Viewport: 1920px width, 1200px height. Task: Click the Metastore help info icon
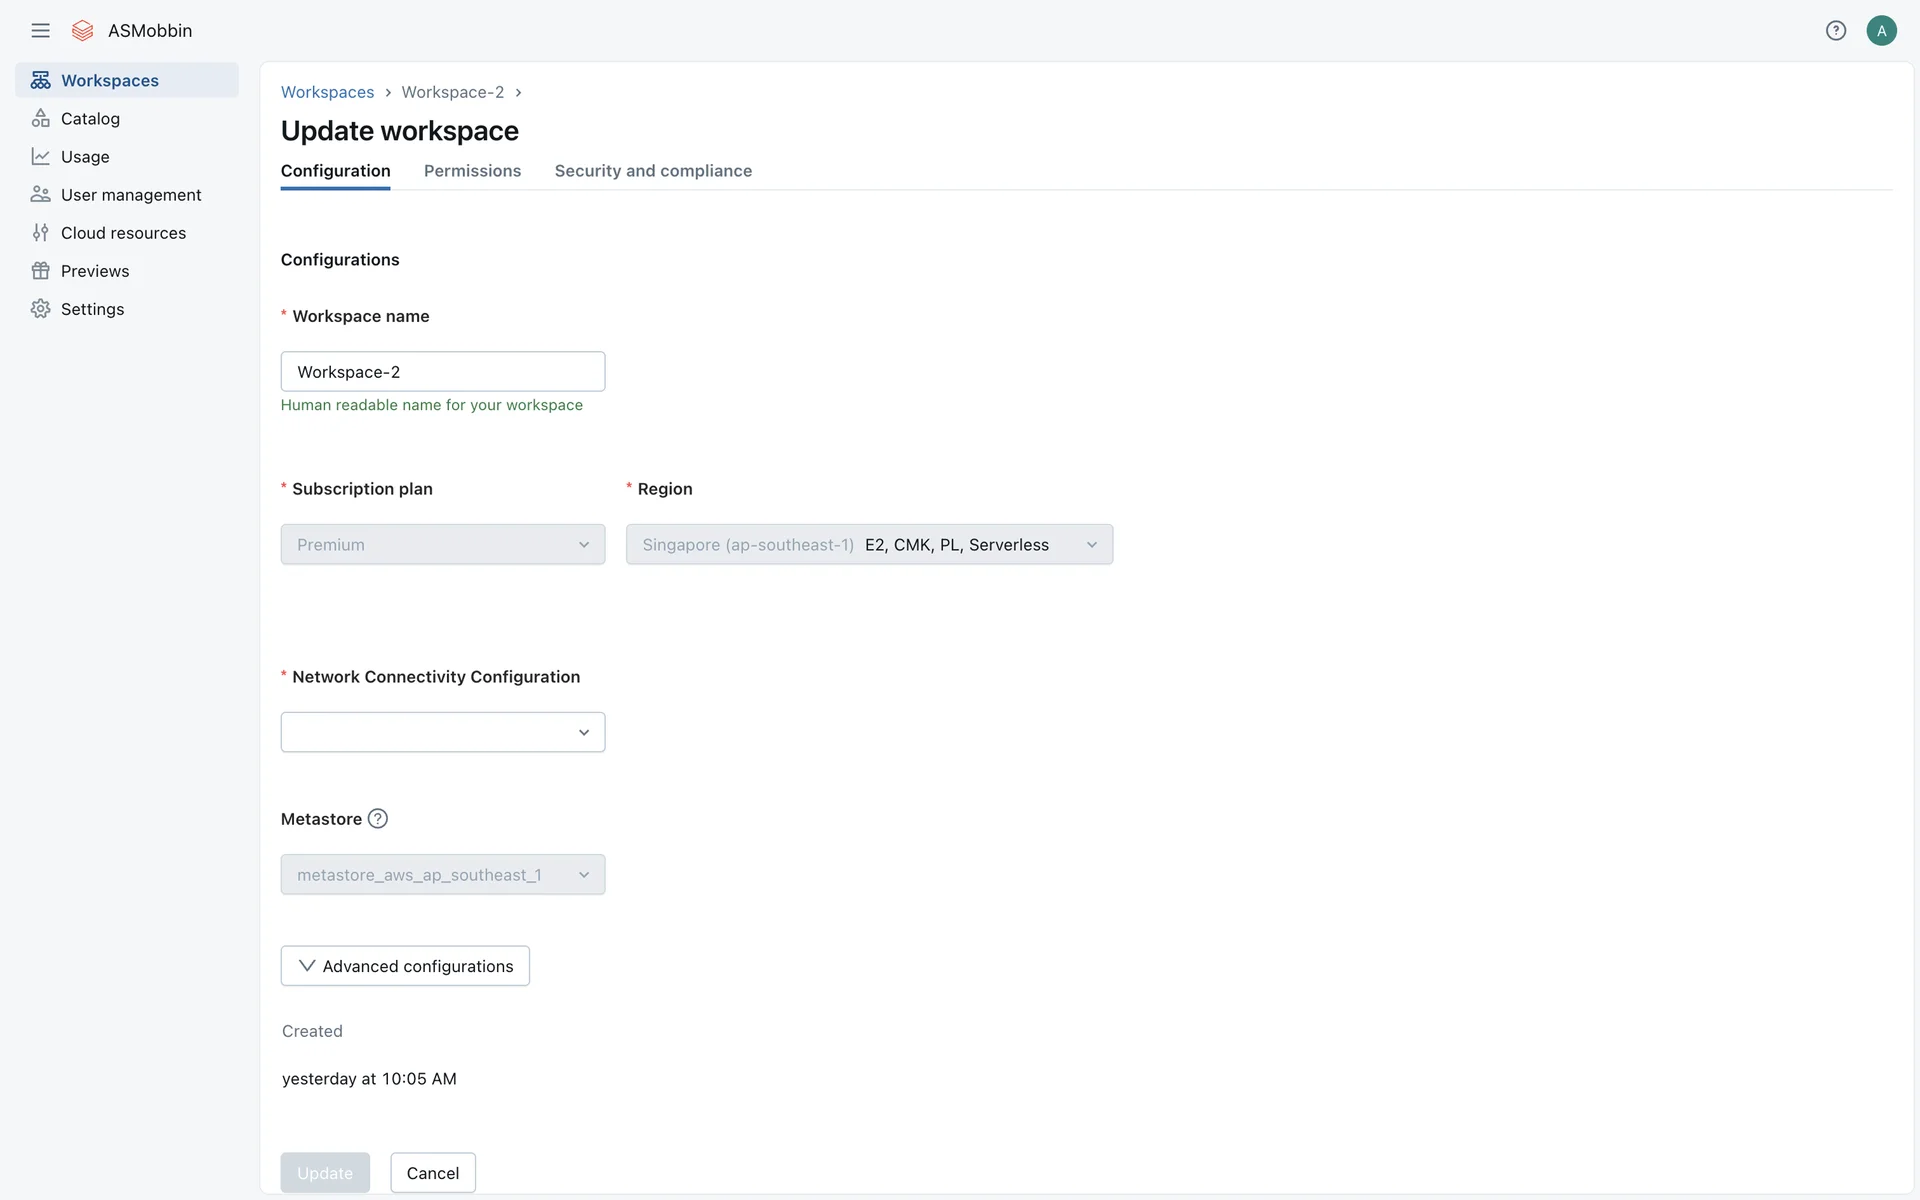pos(377,818)
